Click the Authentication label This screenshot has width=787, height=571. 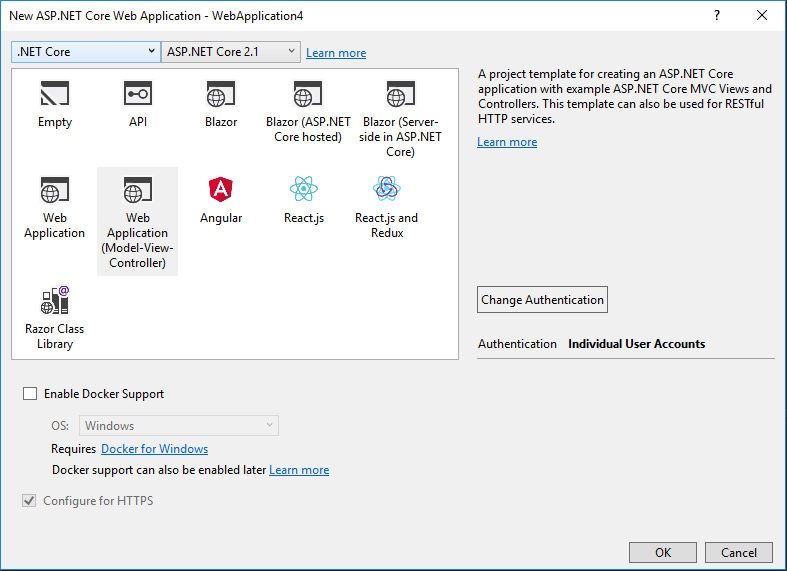point(517,344)
